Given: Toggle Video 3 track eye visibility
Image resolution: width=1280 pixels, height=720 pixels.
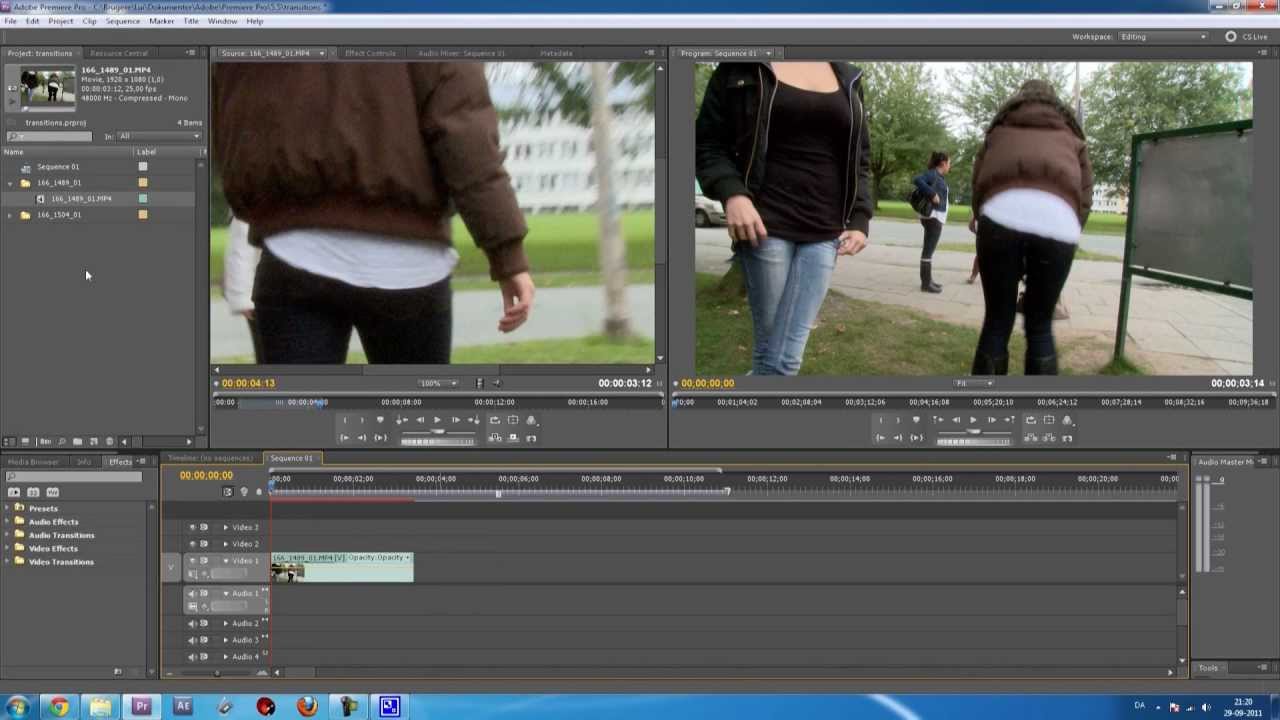Looking at the screenshot, I should point(192,527).
